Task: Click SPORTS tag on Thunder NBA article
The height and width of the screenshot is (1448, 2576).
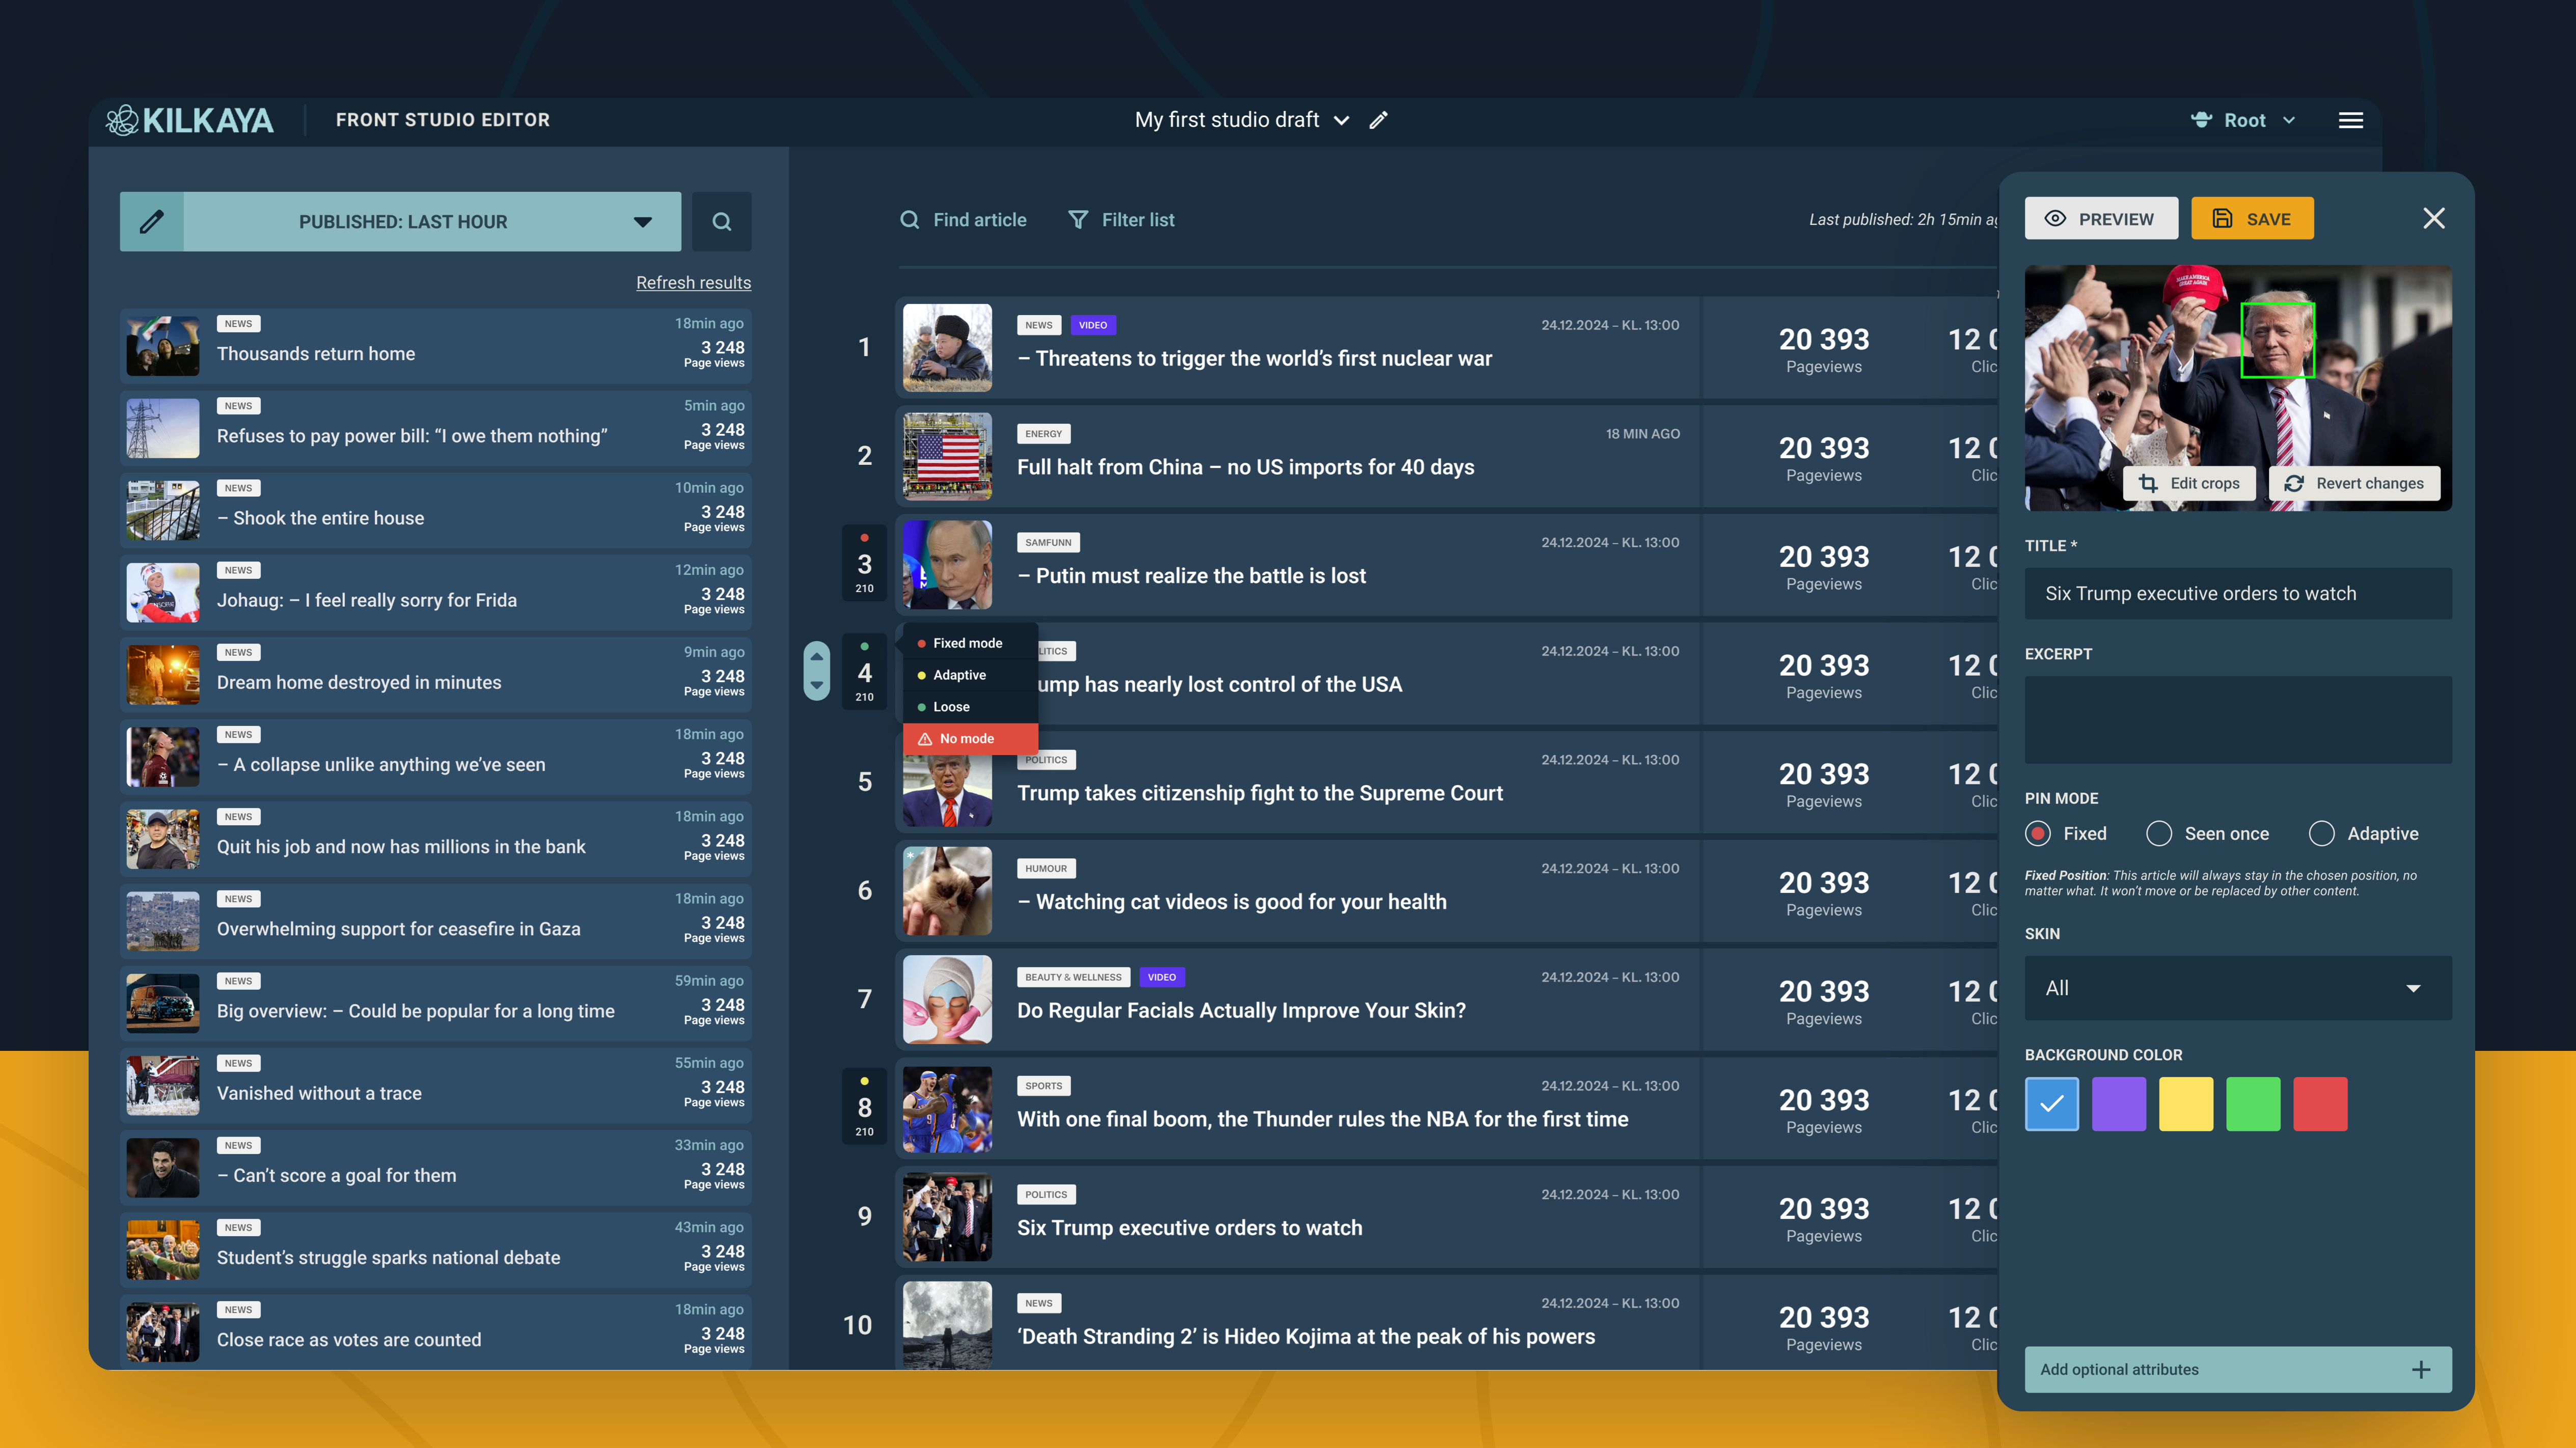Action: 1043,1086
